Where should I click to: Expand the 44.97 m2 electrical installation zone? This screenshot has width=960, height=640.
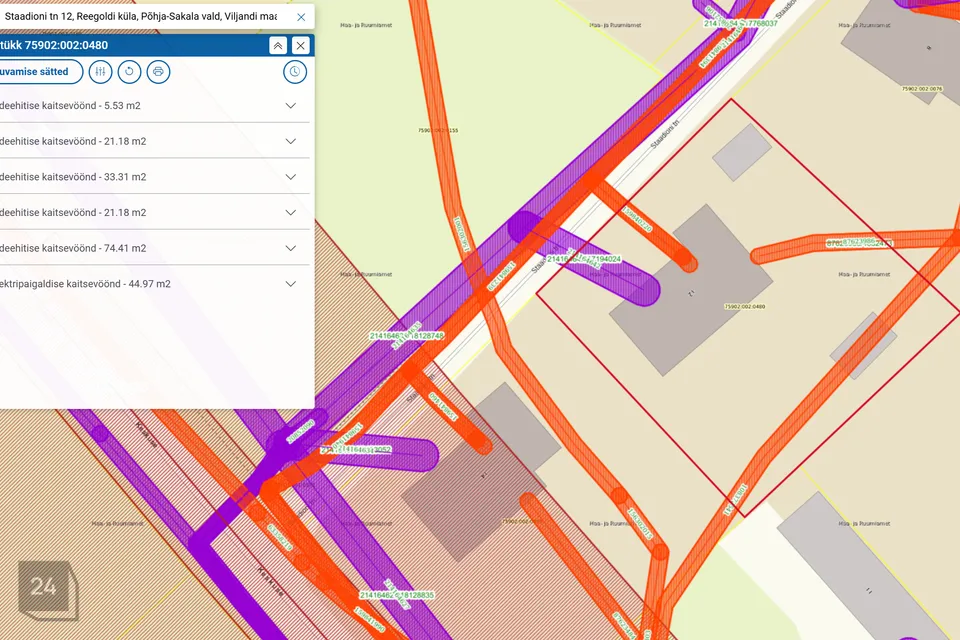291,284
